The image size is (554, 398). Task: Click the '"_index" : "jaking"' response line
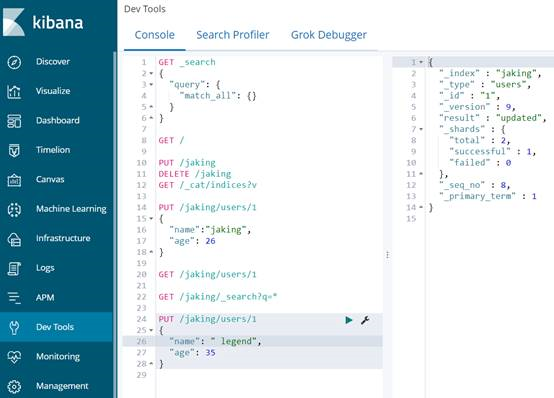(490, 74)
